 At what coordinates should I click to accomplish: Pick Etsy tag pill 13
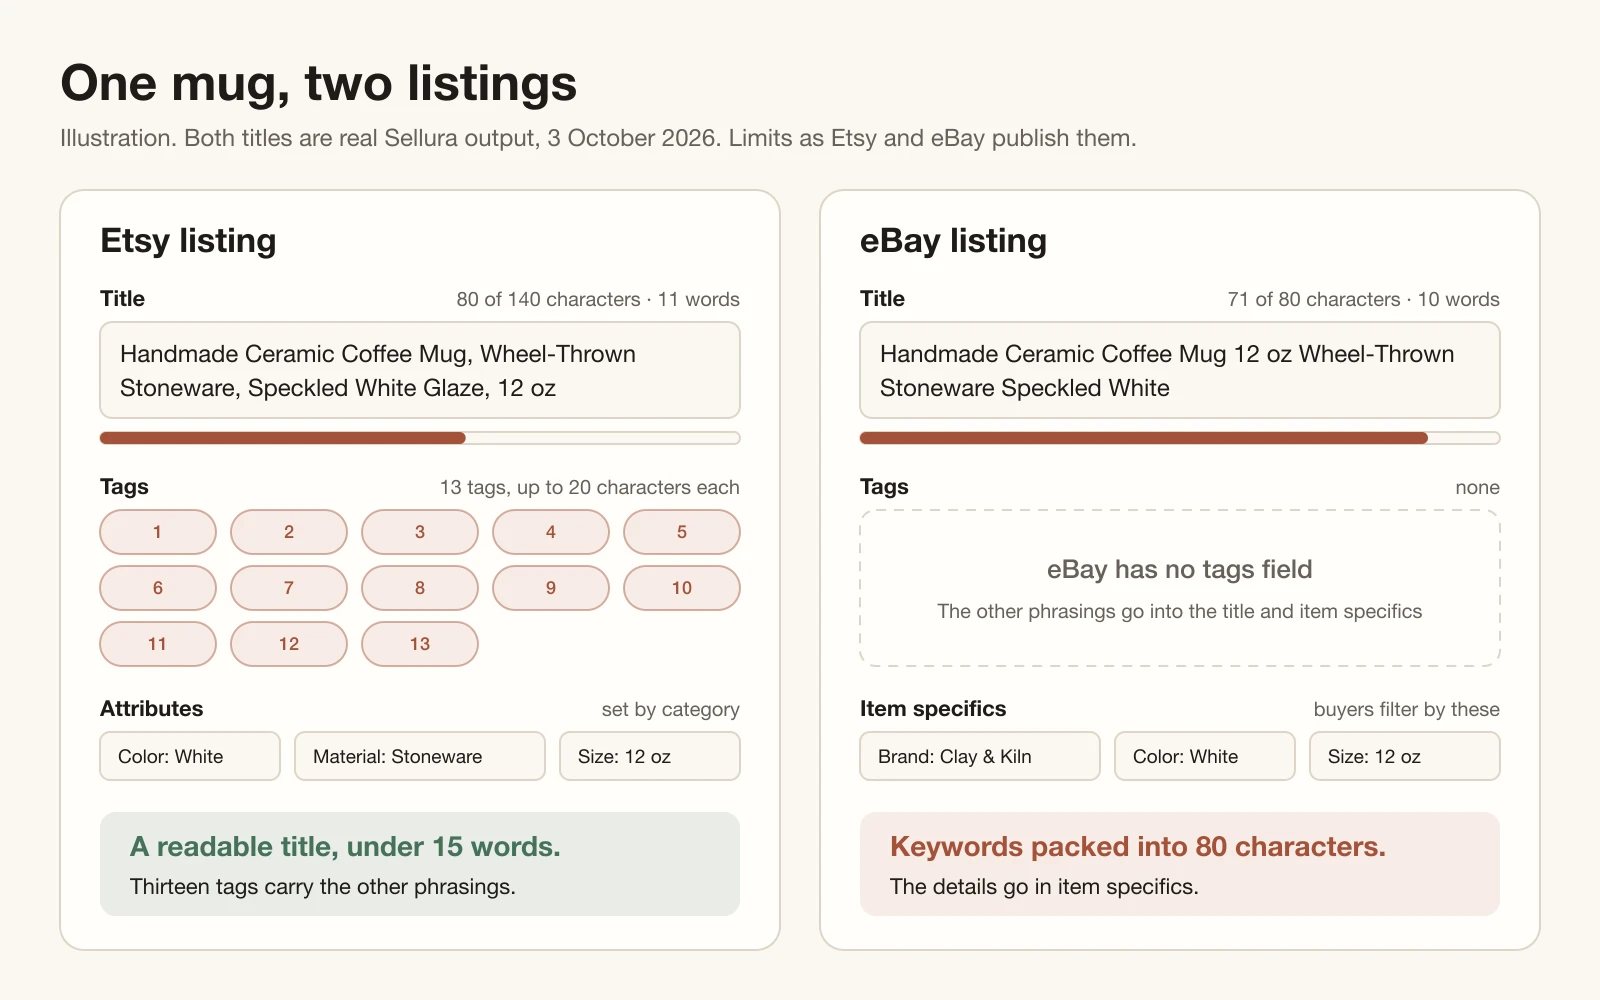click(420, 644)
